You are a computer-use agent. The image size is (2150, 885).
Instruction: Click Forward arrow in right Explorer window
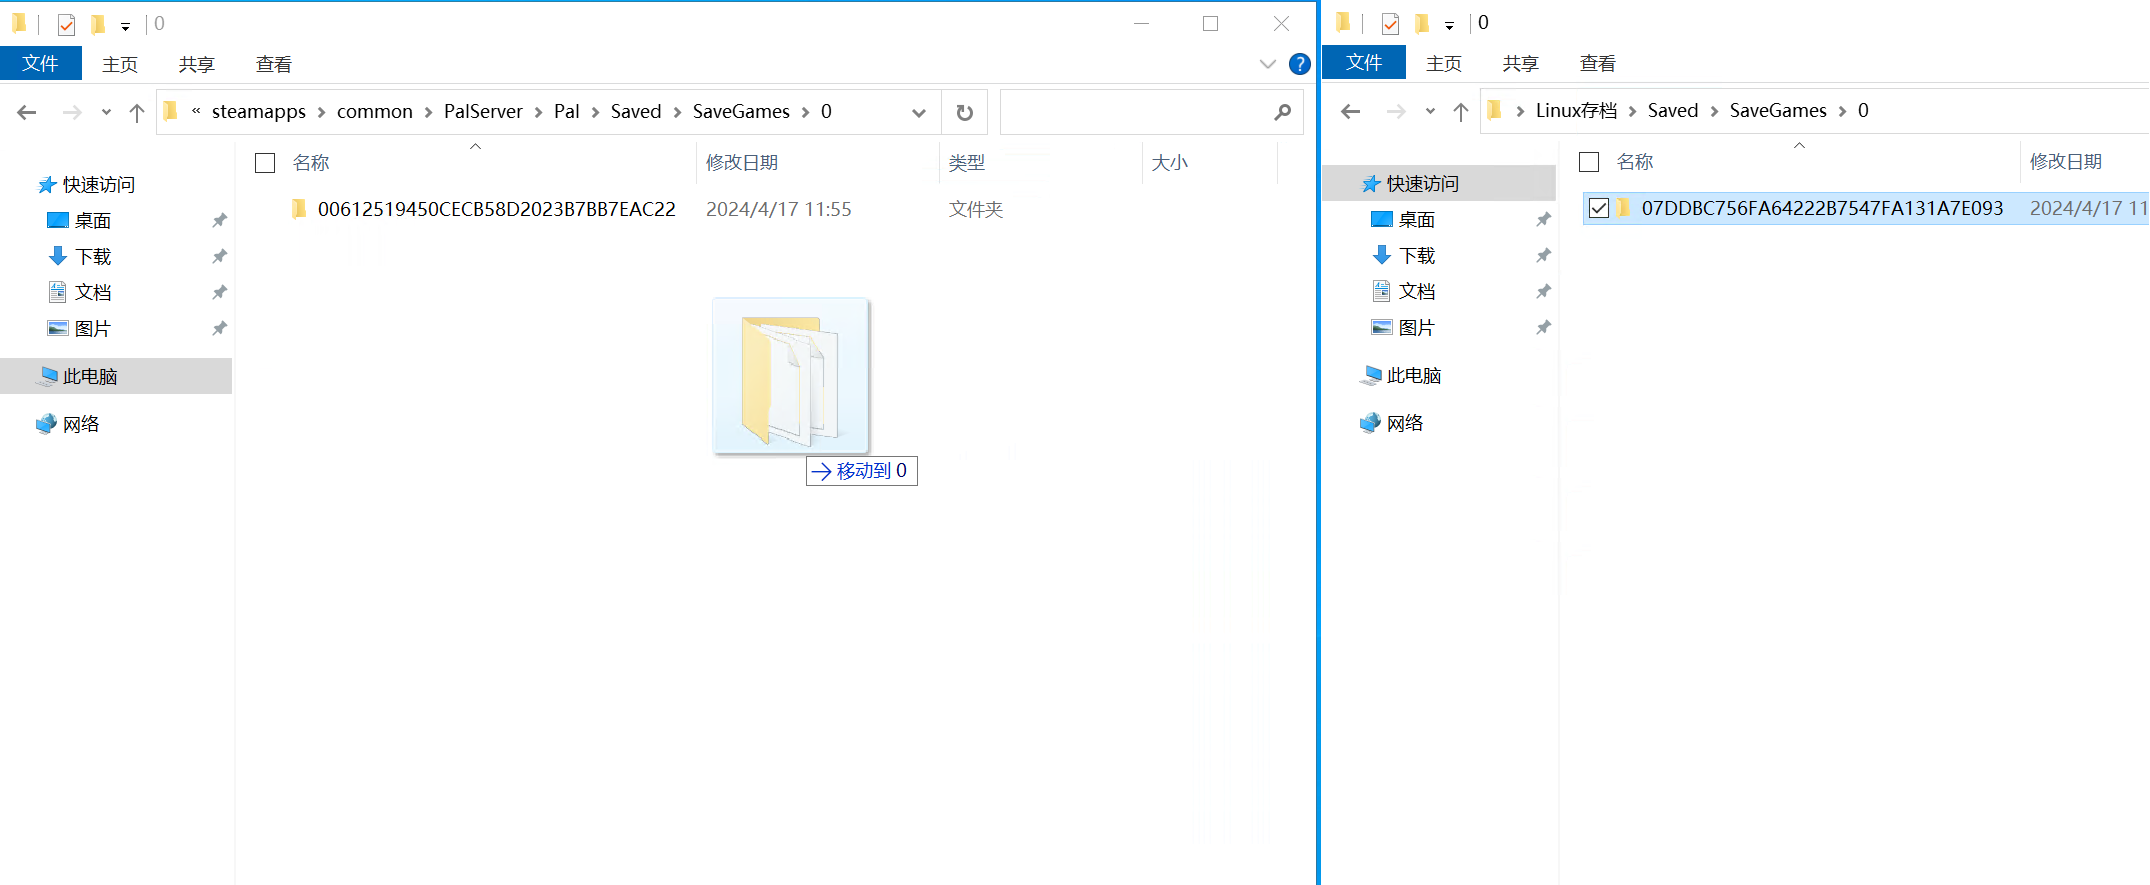click(x=1396, y=111)
